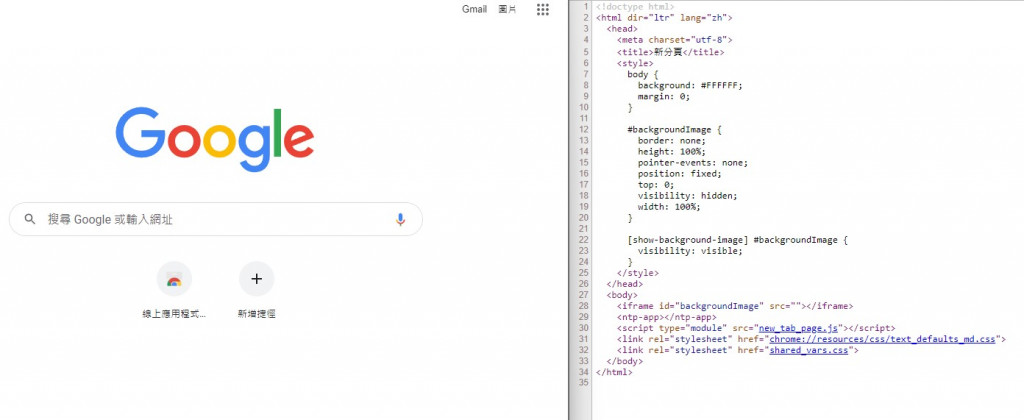
Task: Click the 'border: none;' line
Action: point(672,140)
